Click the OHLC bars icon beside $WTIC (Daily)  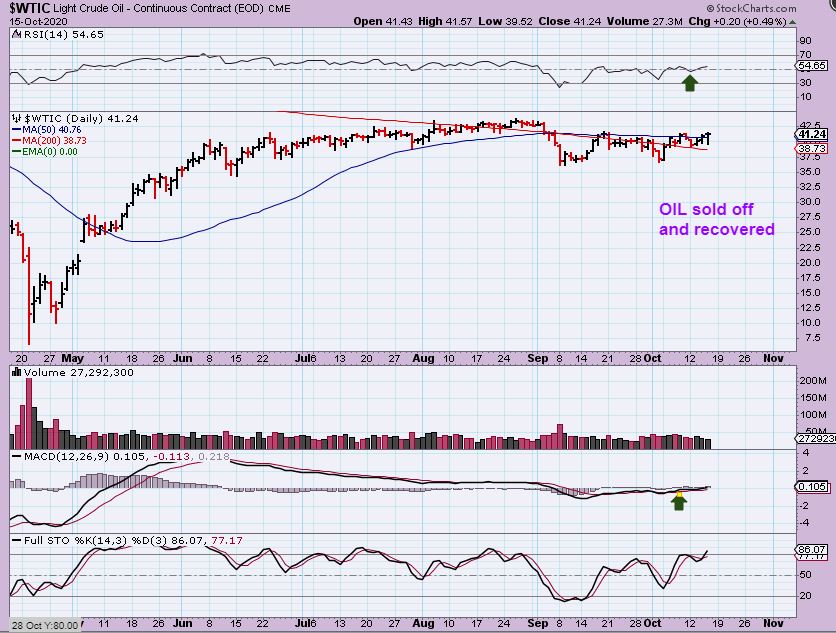[x=17, y=118]
